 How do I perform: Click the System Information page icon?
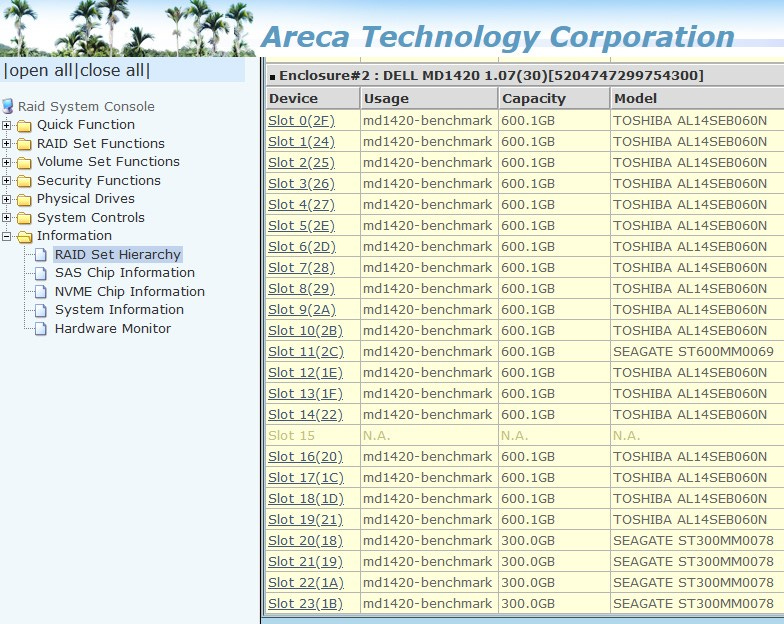(x=42, y=310)
